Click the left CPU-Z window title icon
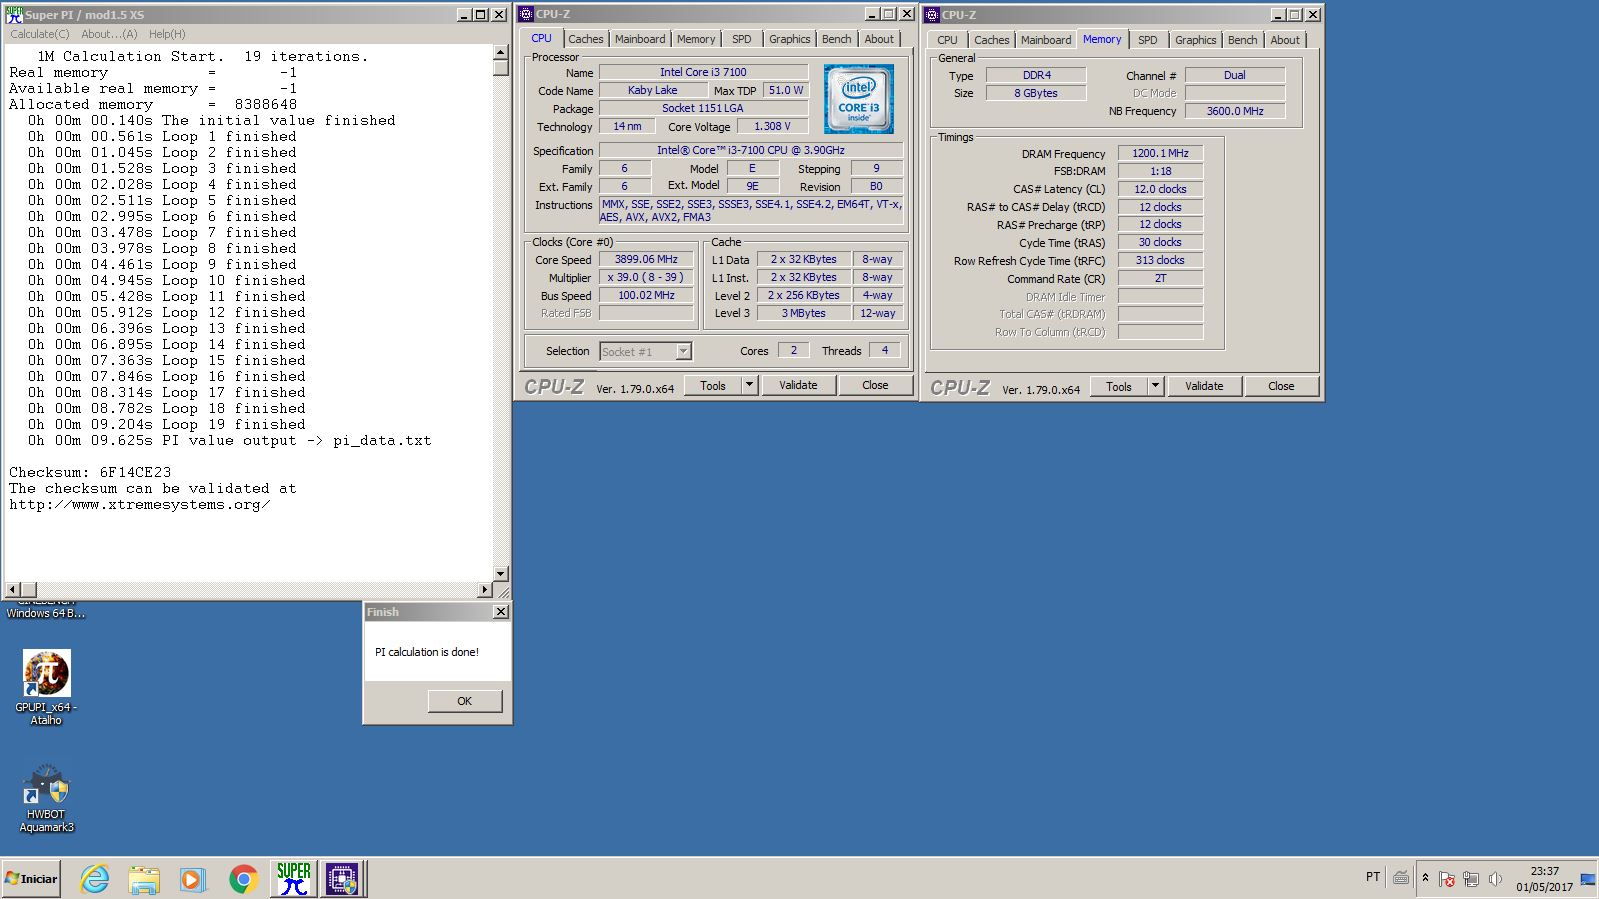The height and width of the screenshot is (899, 1599). [526, 13]
